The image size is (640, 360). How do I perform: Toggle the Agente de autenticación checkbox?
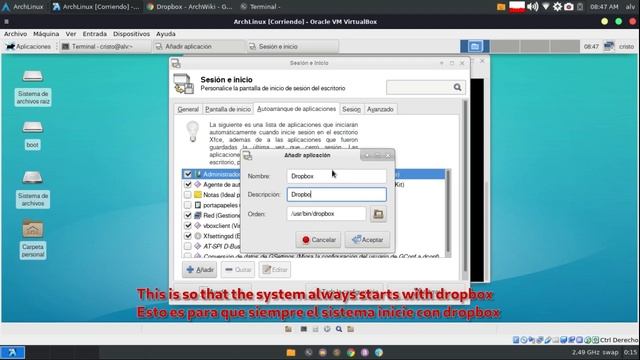point(188,184)
